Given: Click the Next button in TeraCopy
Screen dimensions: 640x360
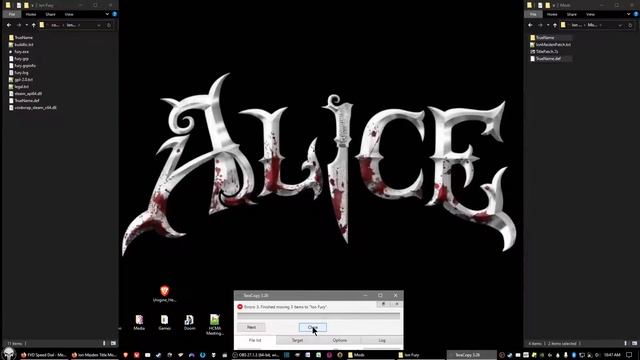Looking at the screenshot, I should (x=251, y=327).
